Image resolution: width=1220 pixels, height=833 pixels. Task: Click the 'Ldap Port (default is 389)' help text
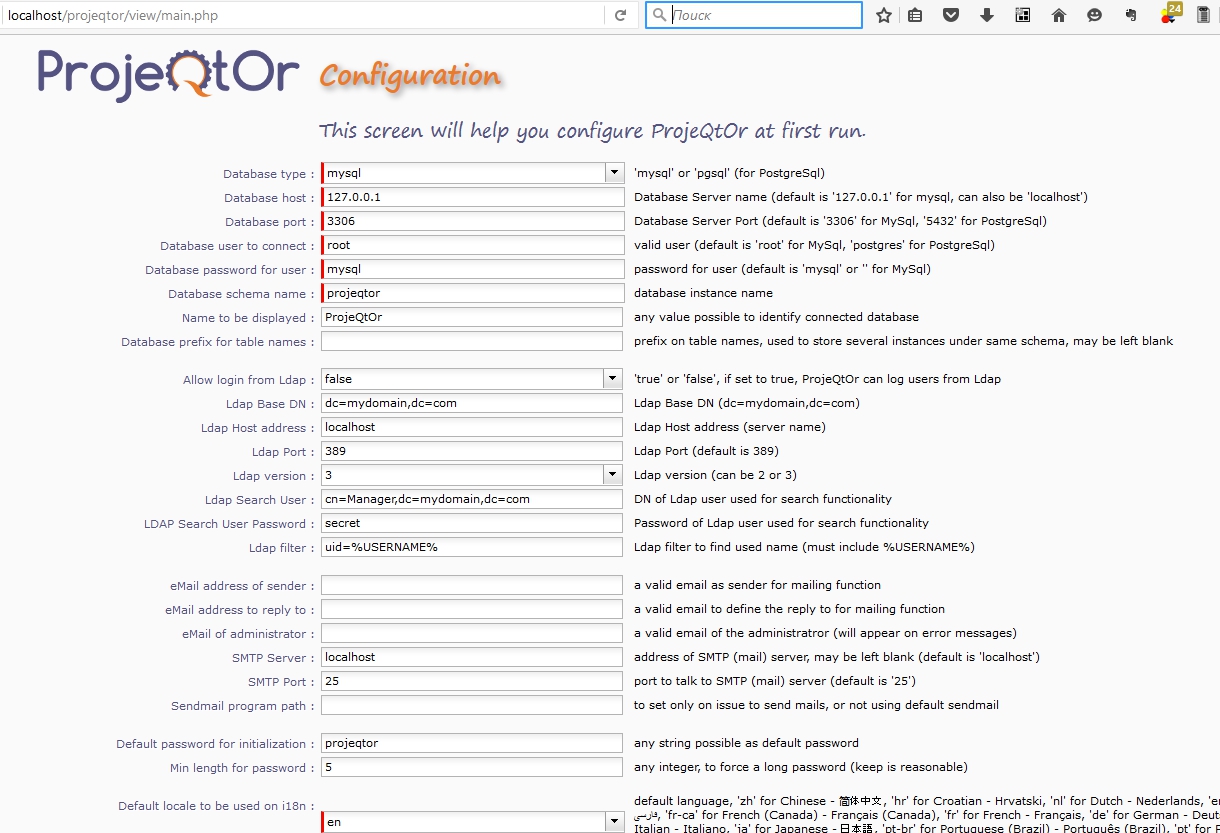[706, 451]
